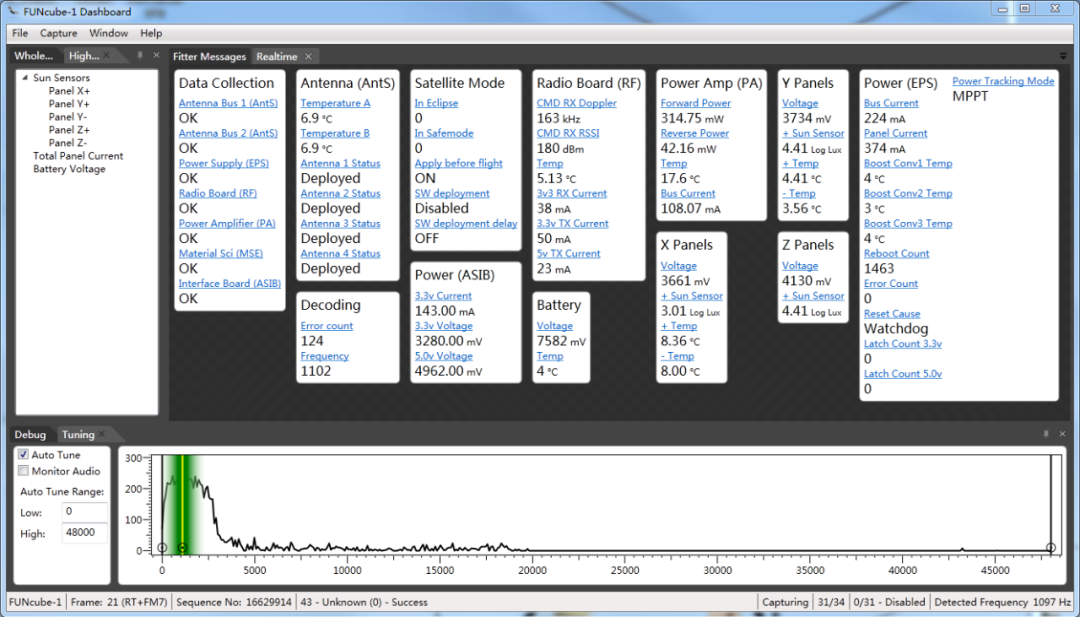Close the High... tab

pyautogui.click(x=107, y=56)
